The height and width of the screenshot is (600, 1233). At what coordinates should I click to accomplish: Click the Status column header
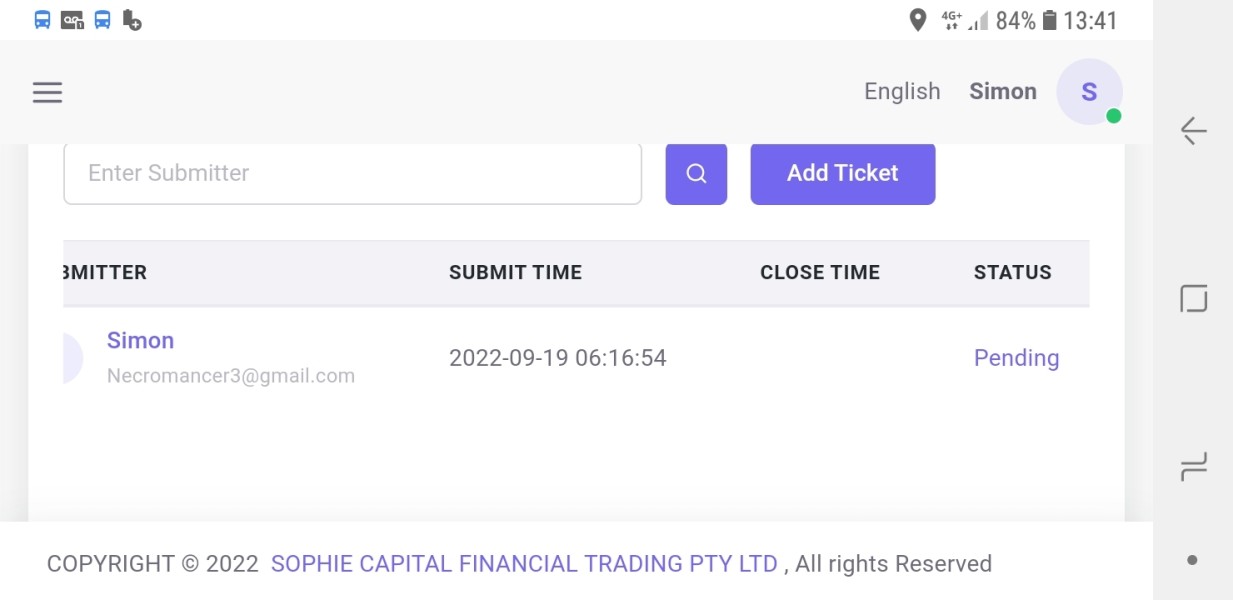pos(1012,273)
